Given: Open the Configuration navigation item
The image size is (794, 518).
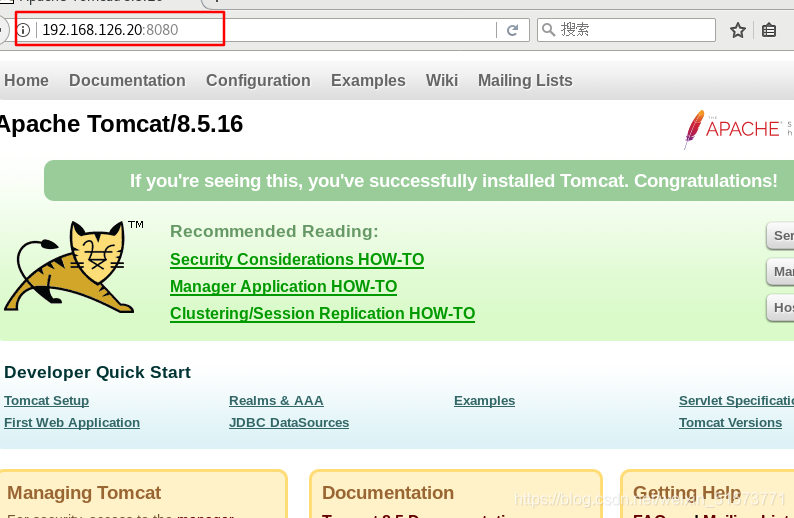Looking at the screenshot, I should click(258, 81).
